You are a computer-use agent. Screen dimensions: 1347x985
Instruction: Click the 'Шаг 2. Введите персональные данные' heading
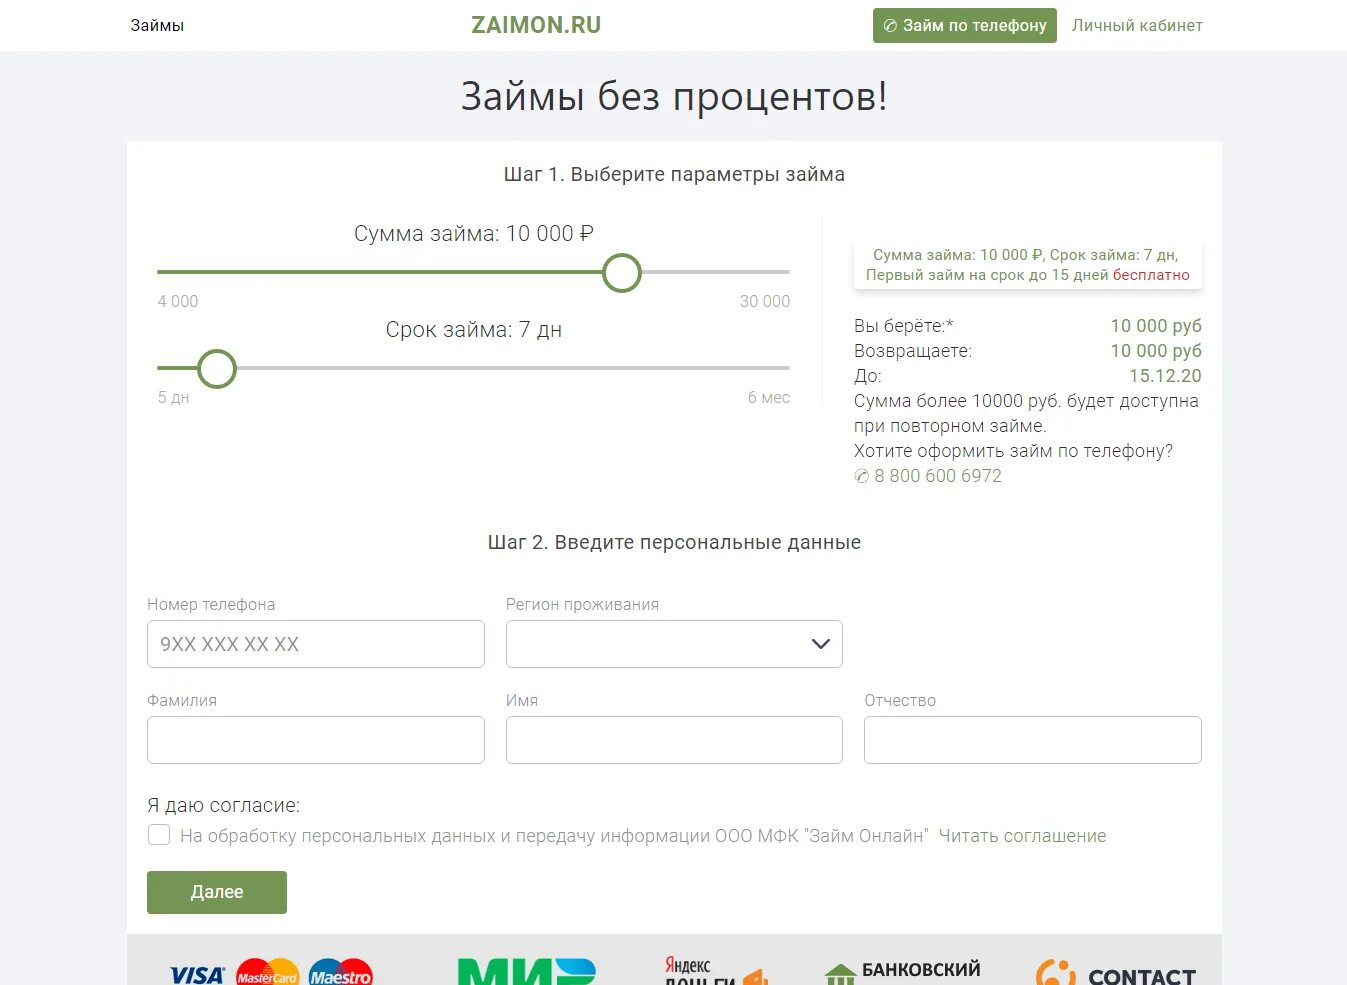[674, 542]
